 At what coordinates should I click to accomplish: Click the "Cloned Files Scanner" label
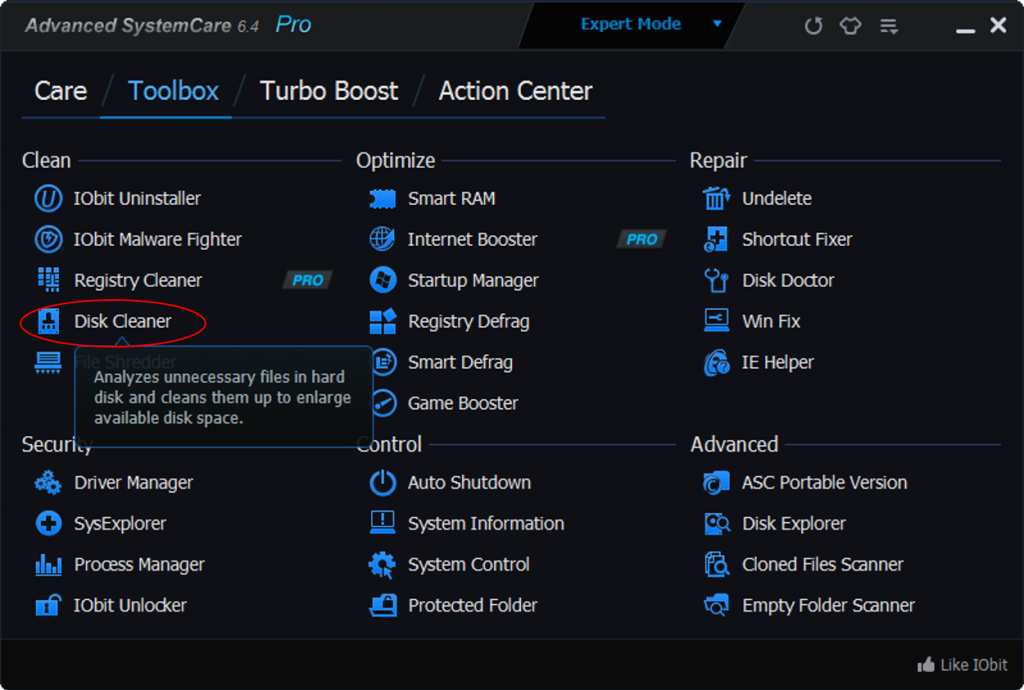[823, 565]
